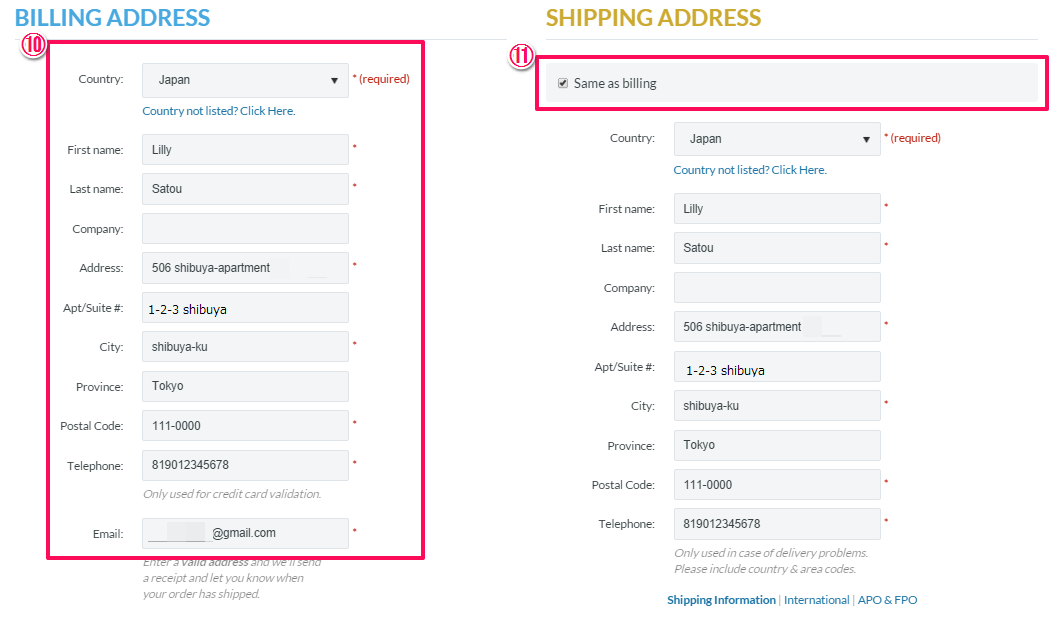The width and height of the screenshot is (1064, 617).
Task: Click the billing Email field
Action: coord(245,533)
